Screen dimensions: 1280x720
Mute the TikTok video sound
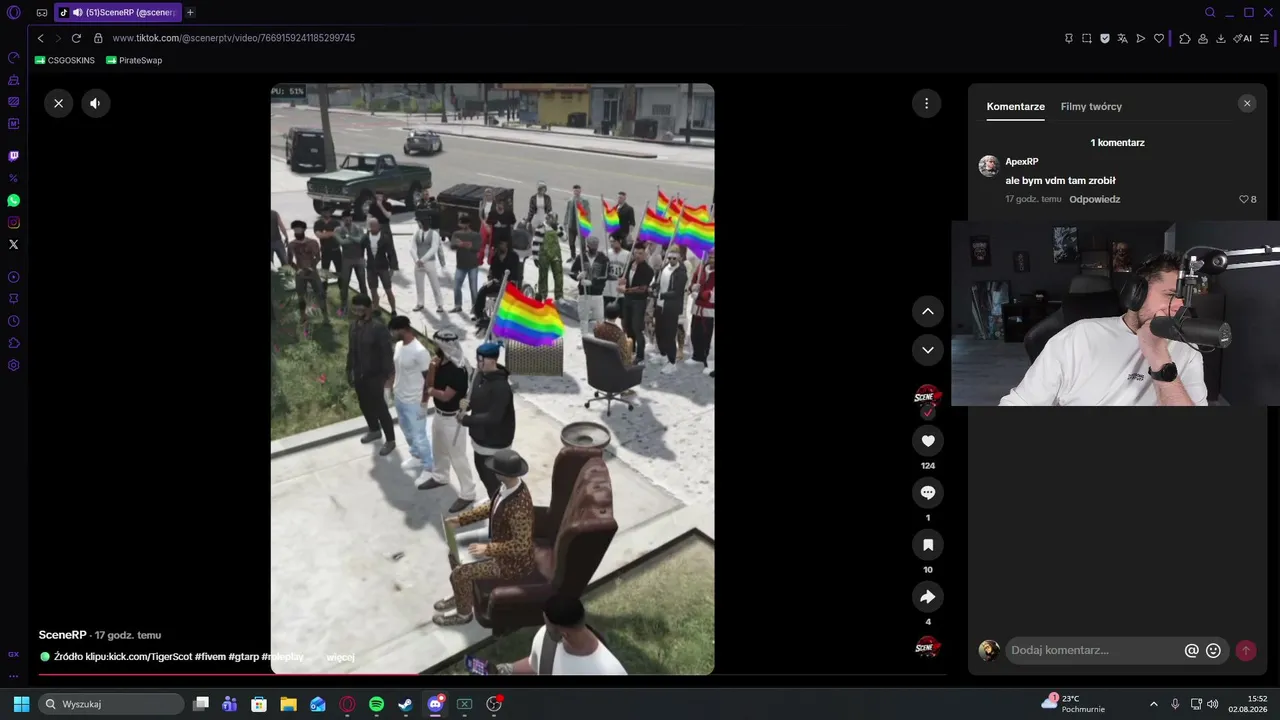point(95,103)
